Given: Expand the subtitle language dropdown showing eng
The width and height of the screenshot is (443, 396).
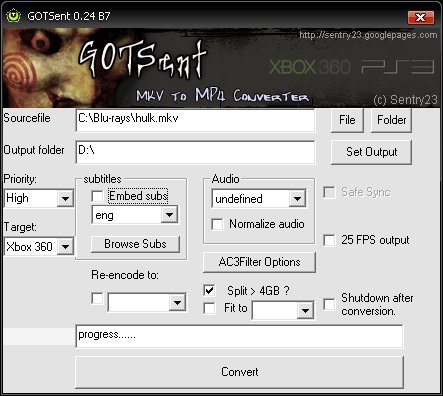Looking at the screenshot, I should click(135, 215).
